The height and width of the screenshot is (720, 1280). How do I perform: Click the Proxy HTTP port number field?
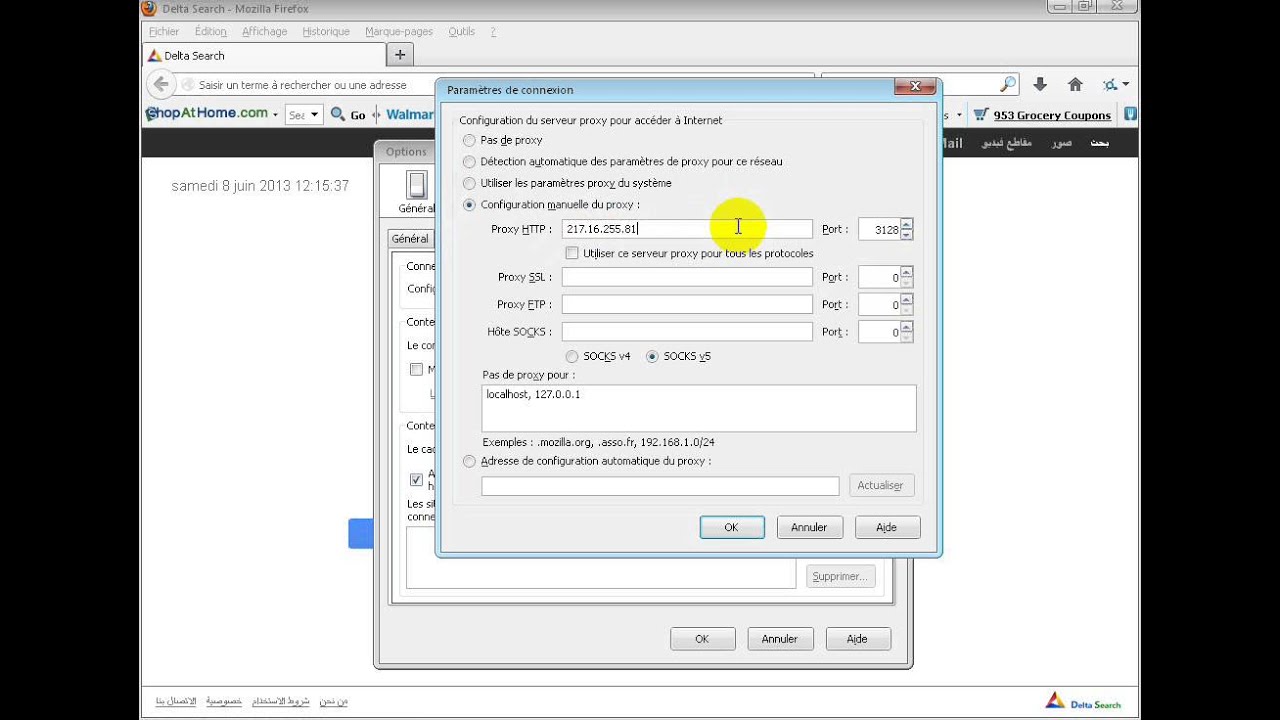point(879,229)
